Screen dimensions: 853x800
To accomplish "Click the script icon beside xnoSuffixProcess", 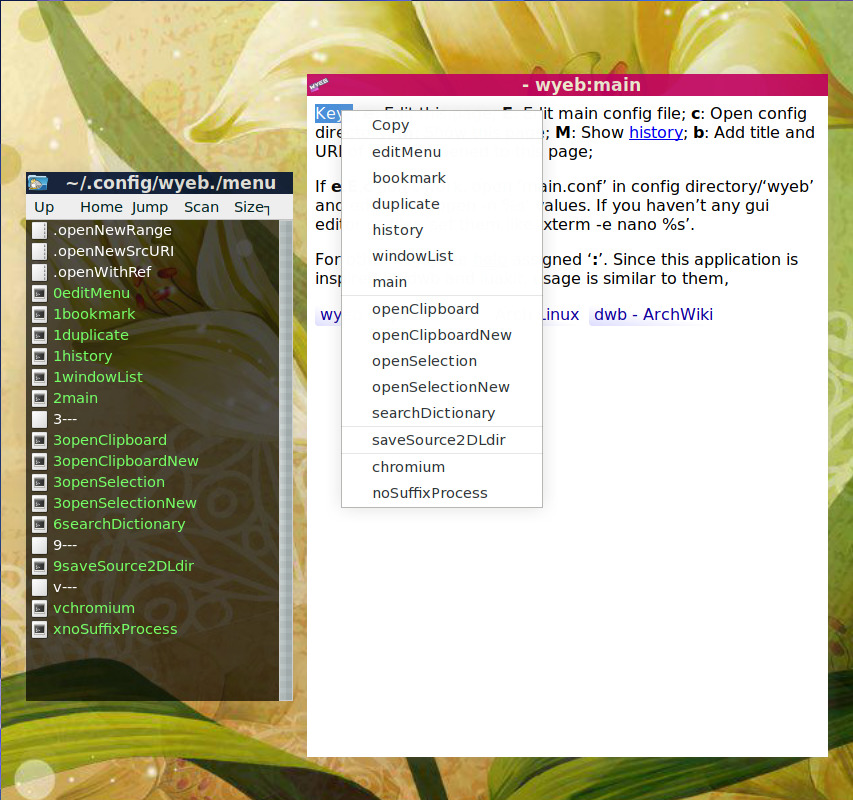I will [x=39, y=629].
